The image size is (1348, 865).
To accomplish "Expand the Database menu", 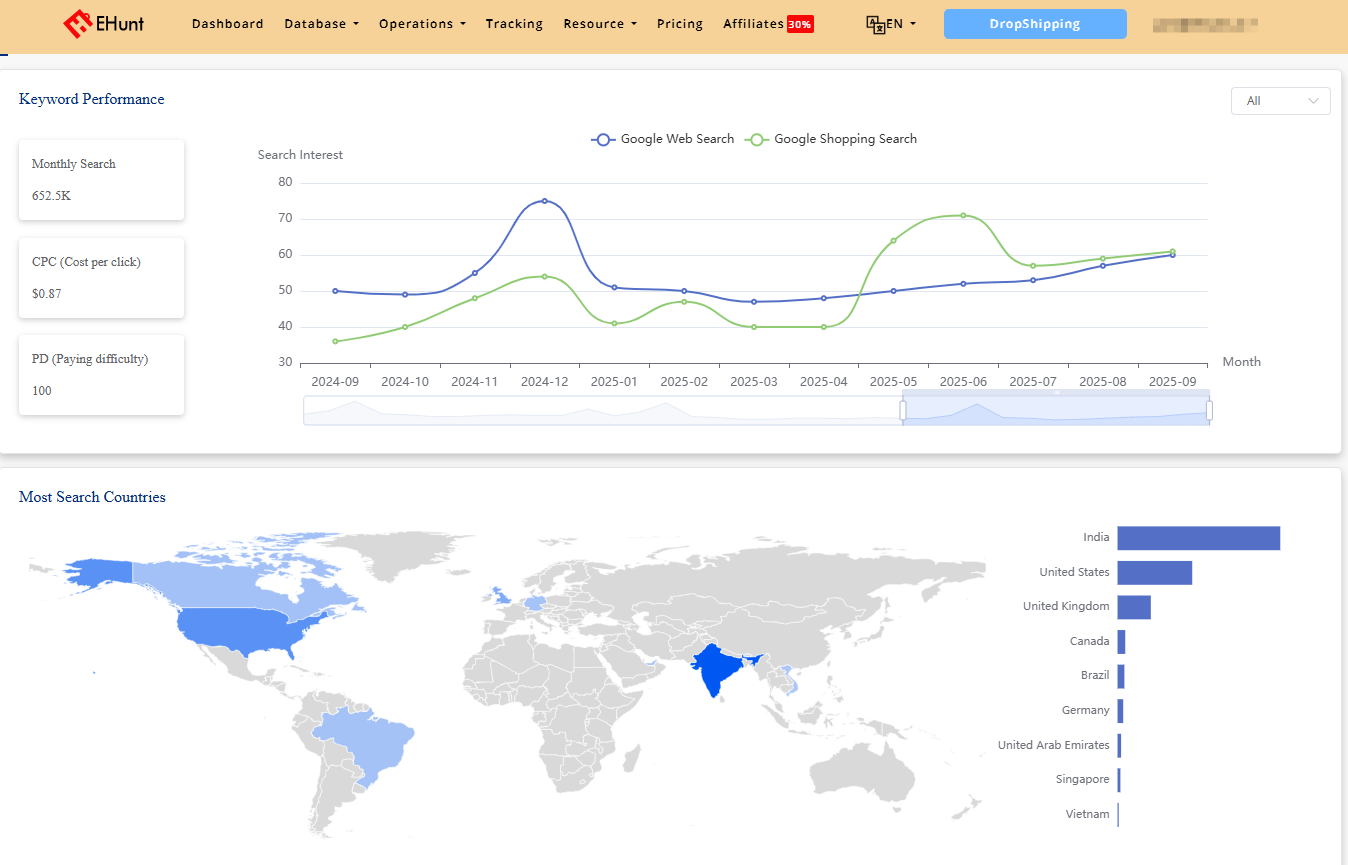I will pos(320,23).
